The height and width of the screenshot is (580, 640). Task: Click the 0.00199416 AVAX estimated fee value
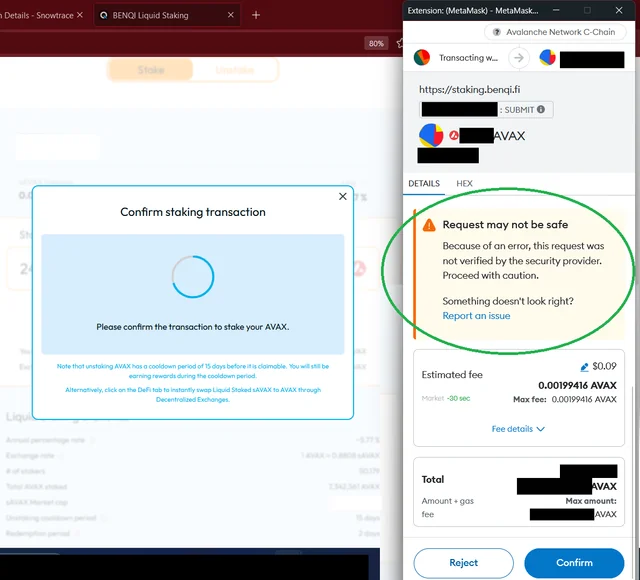pyautogui.click(x=577, y=385)
